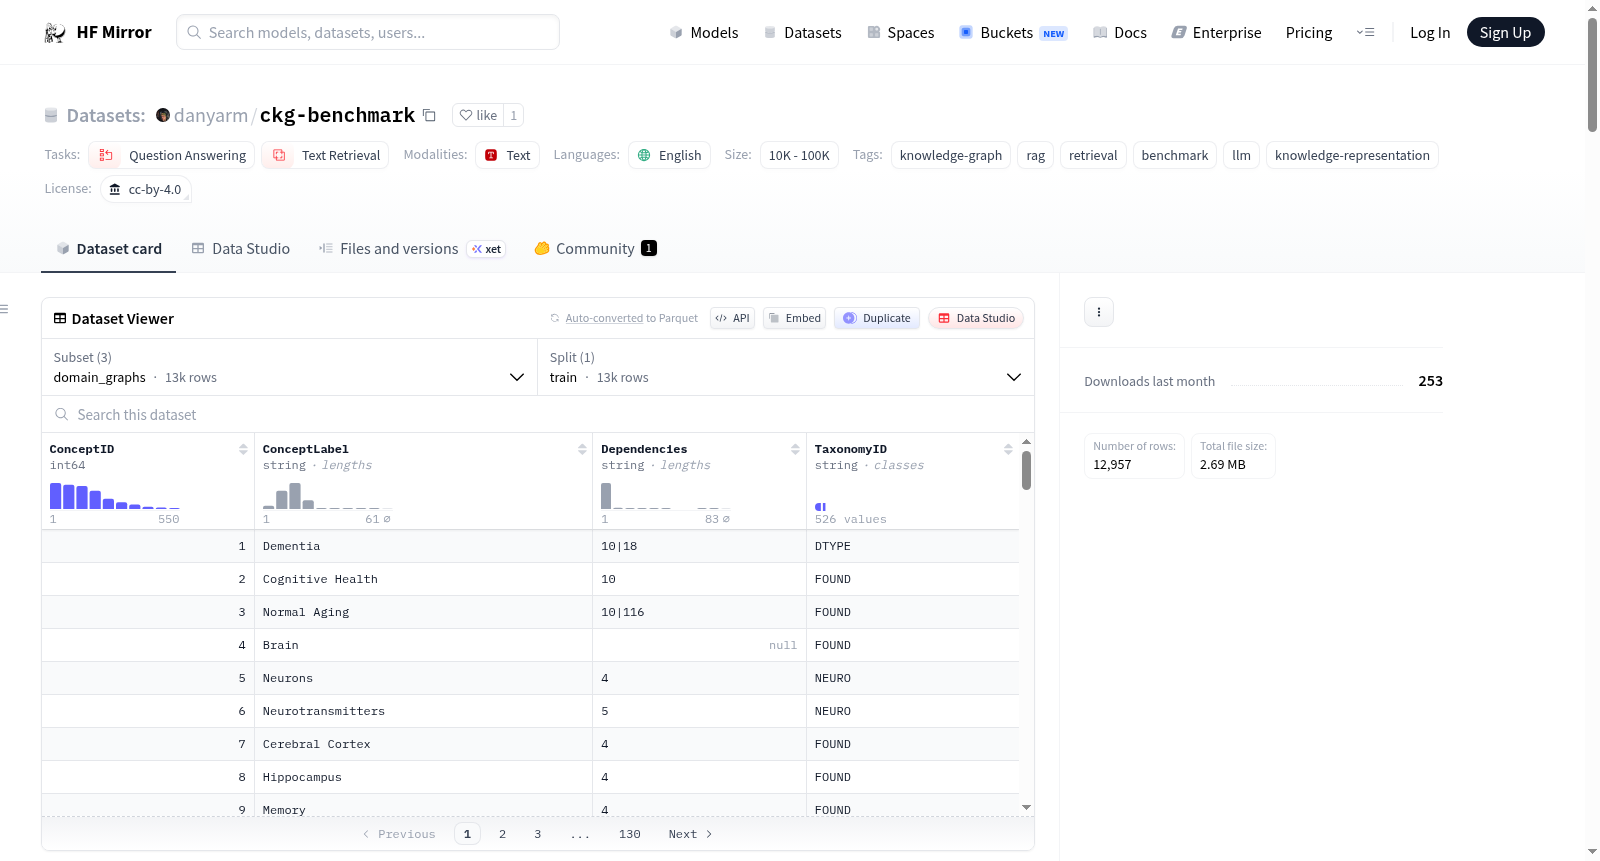Click the Cognitive Health cell
This screenshot has height=861, width=1600.
coord(423,579)
